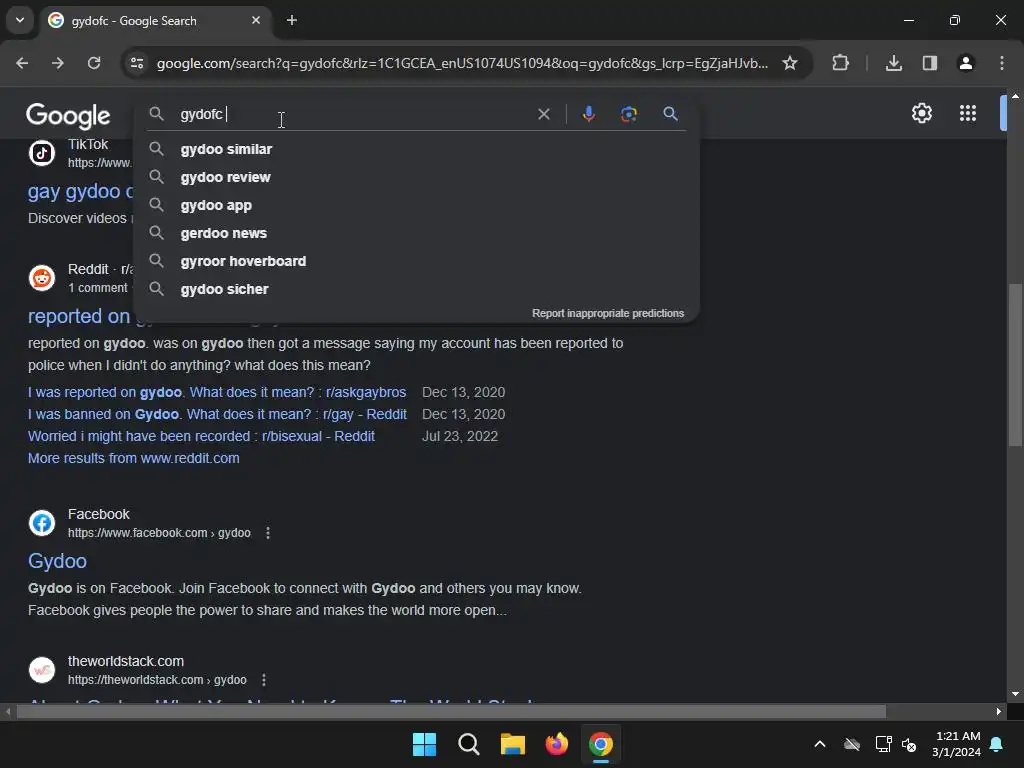Screen dimensions: 1024x768
Task: Open the tab search dropdown arrow
Action: click(x=20, y=20)
